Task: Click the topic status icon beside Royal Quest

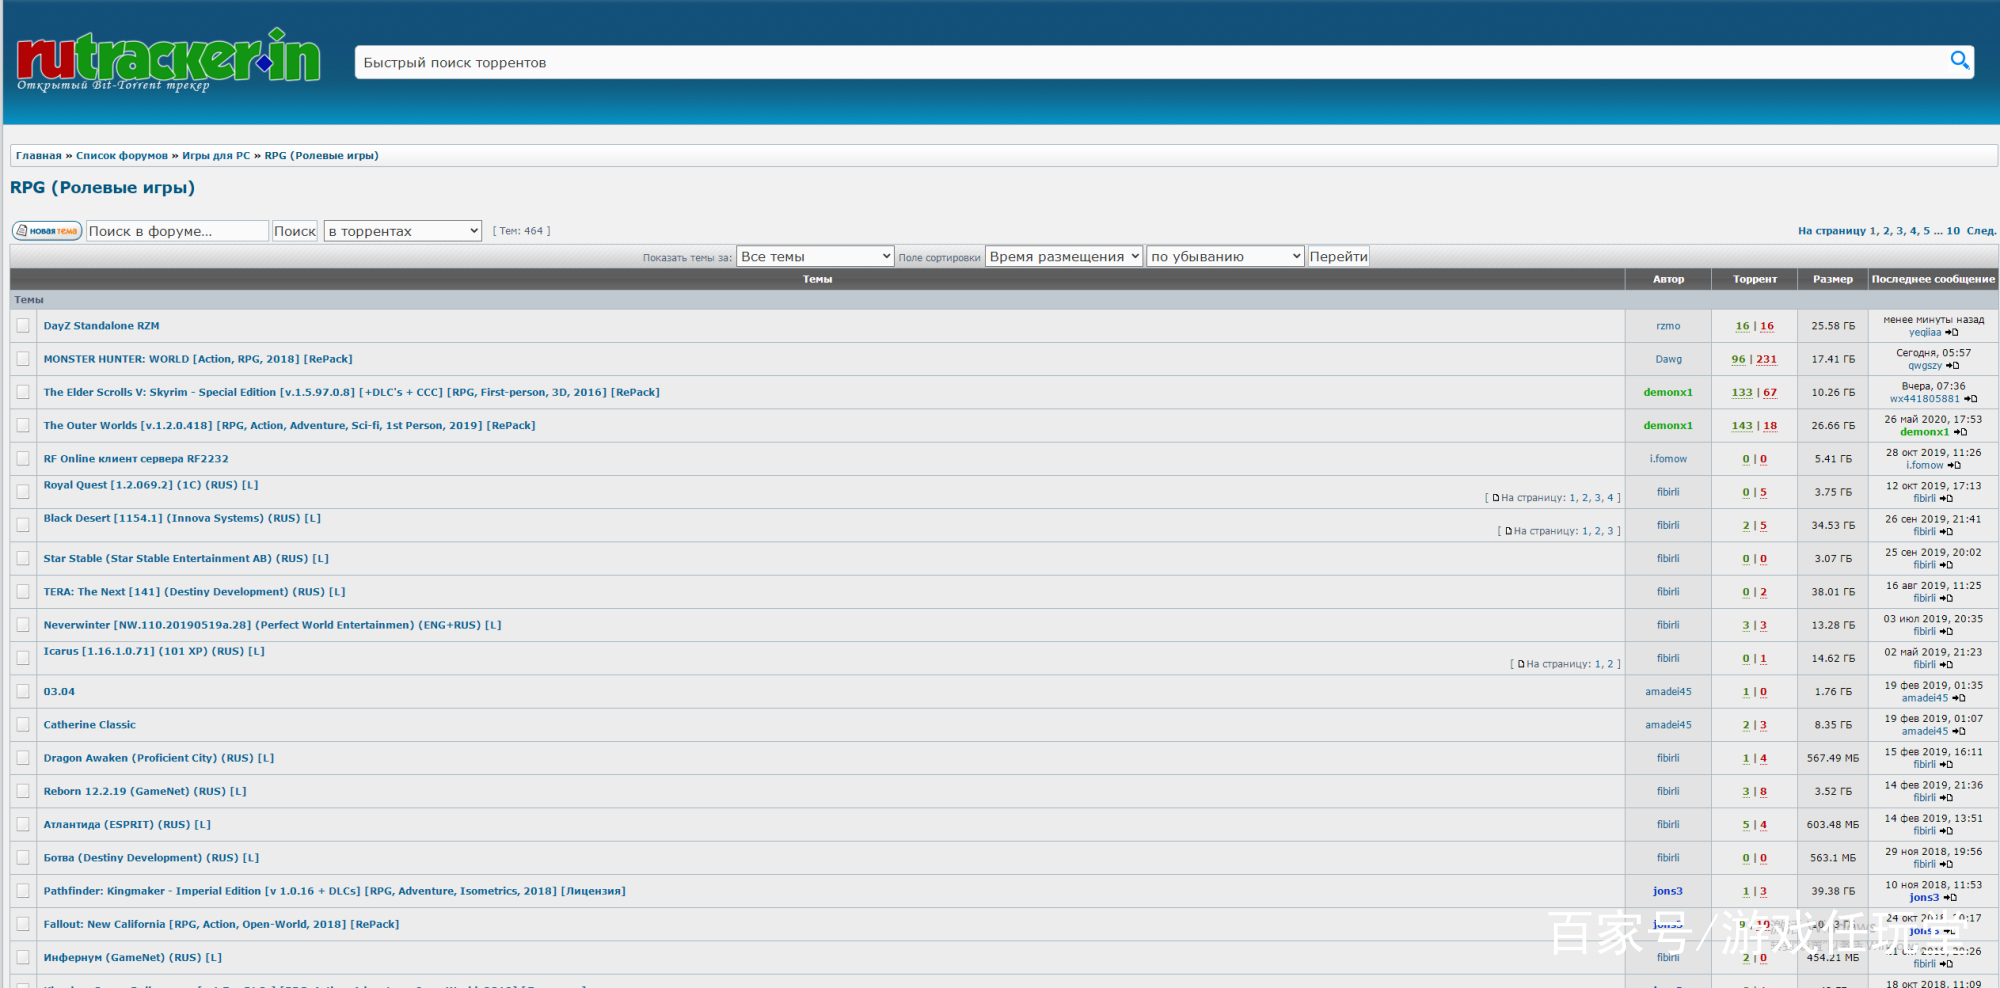Action: [23, 492]
